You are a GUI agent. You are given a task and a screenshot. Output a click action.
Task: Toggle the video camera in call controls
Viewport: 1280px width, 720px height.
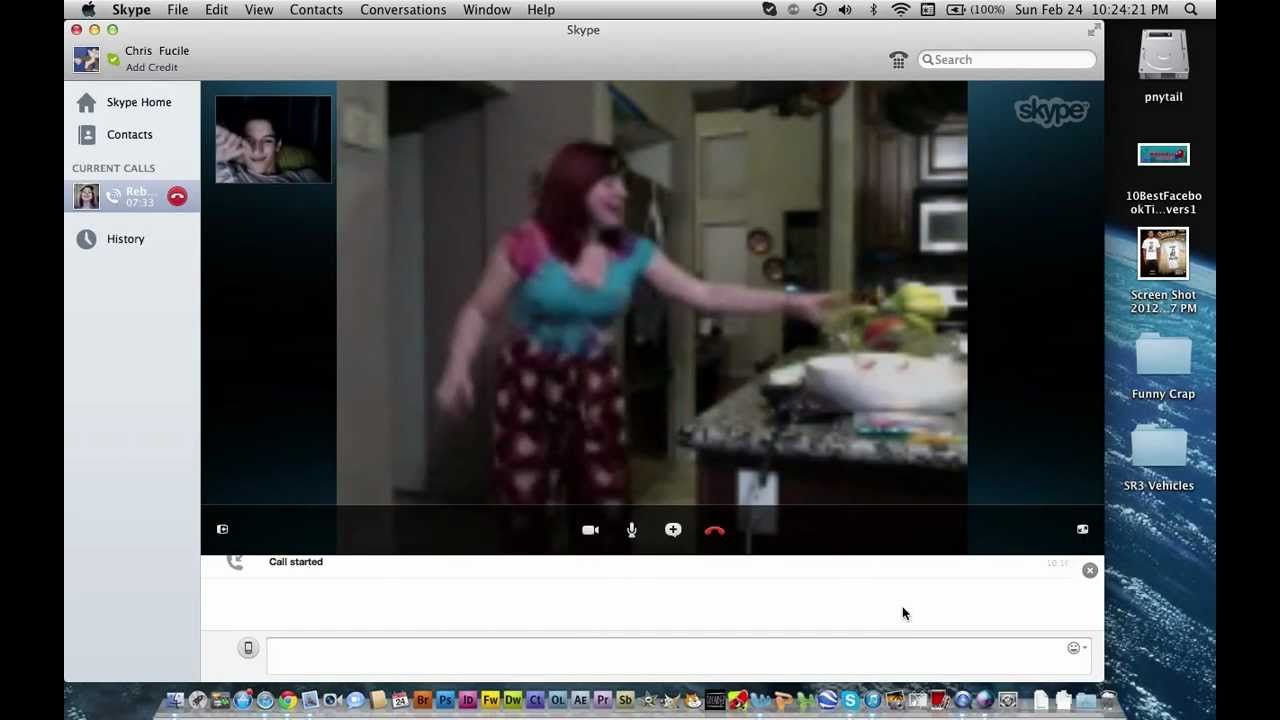click(590, 530)
